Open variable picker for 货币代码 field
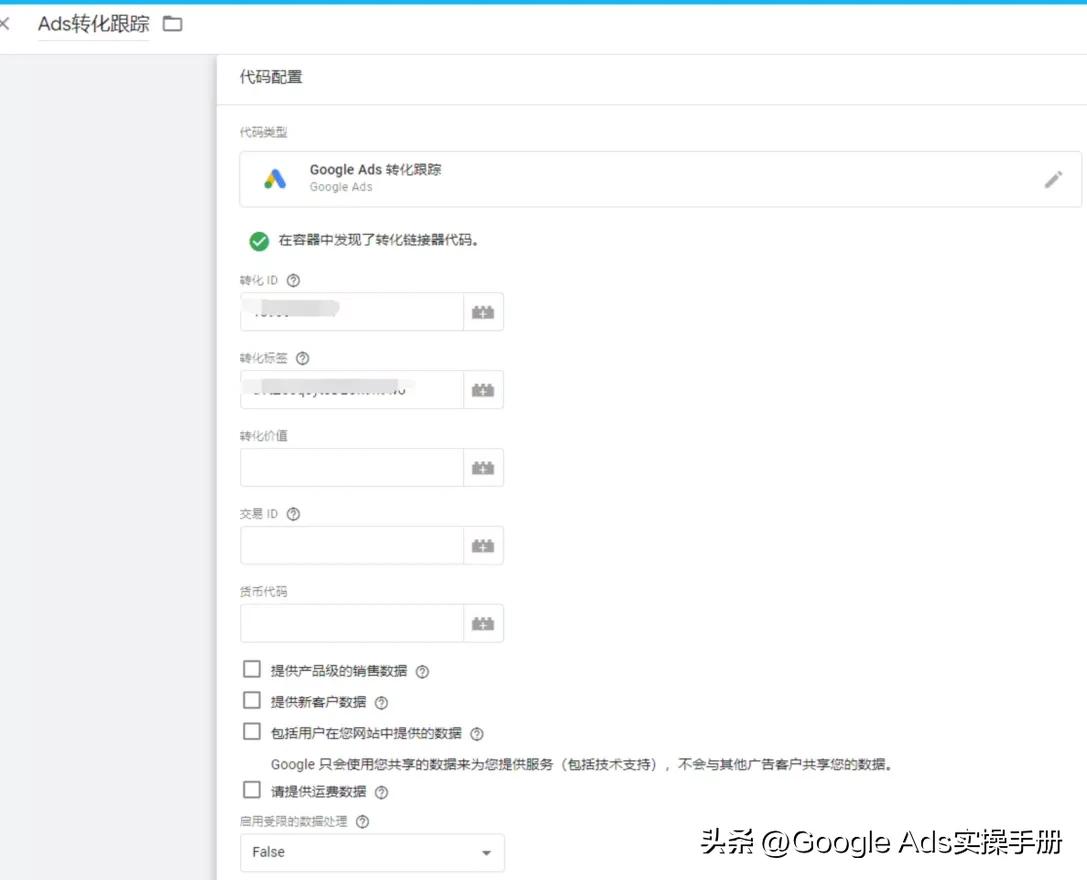The image size is (1087, 880). (x=484, y=623)
